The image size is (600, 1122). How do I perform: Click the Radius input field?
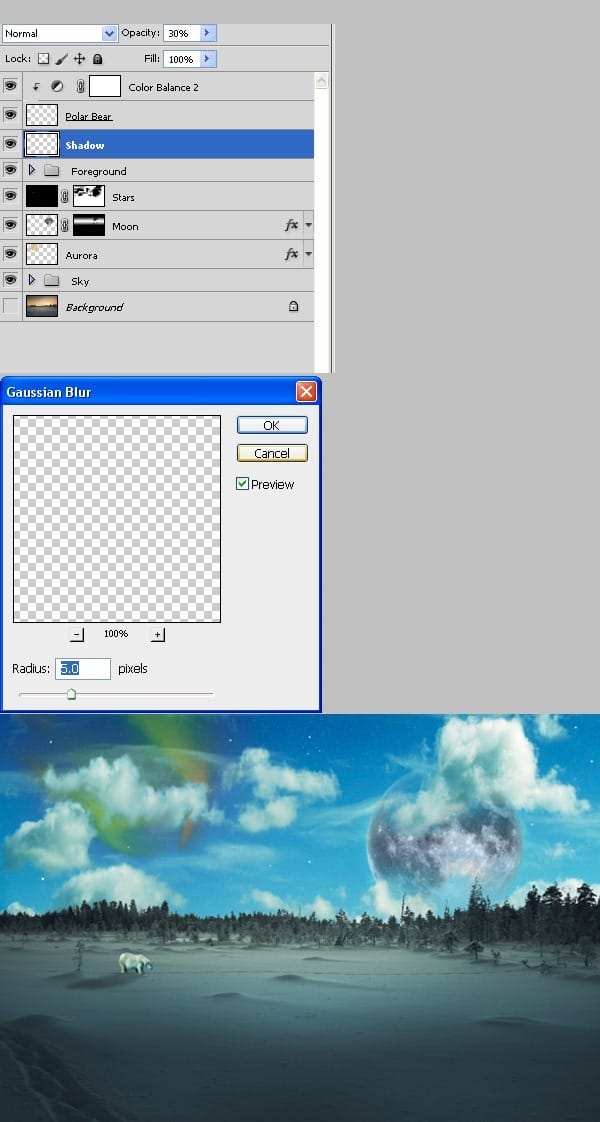point(83,668)
